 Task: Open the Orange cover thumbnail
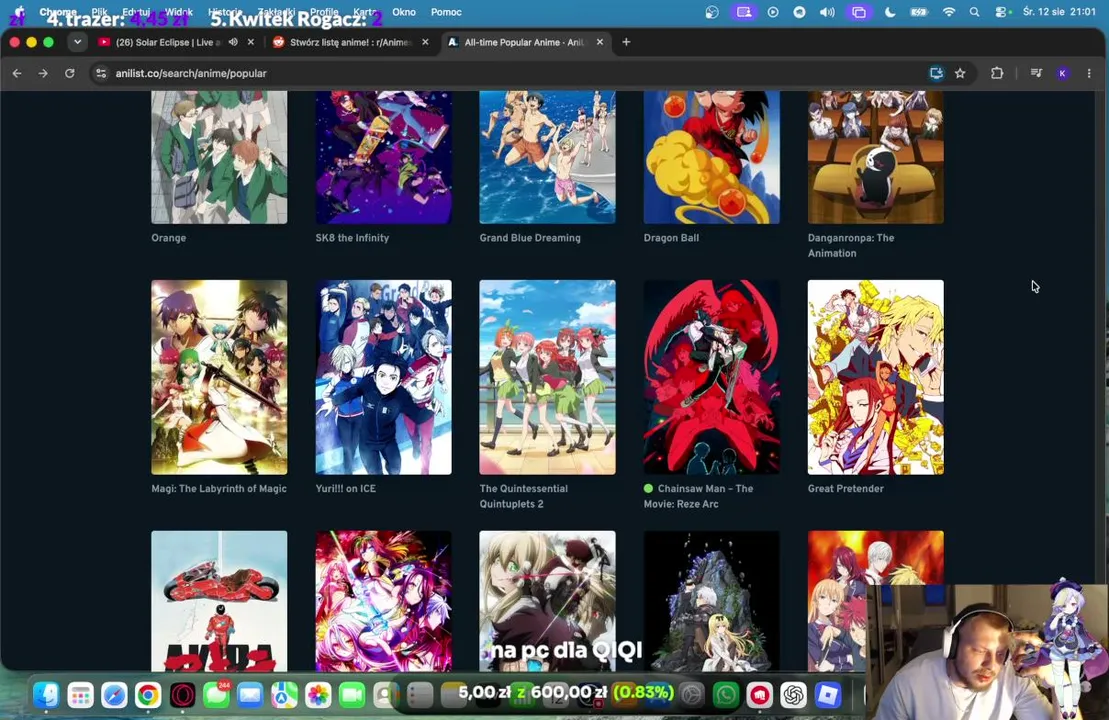click(x=219, y=157)
